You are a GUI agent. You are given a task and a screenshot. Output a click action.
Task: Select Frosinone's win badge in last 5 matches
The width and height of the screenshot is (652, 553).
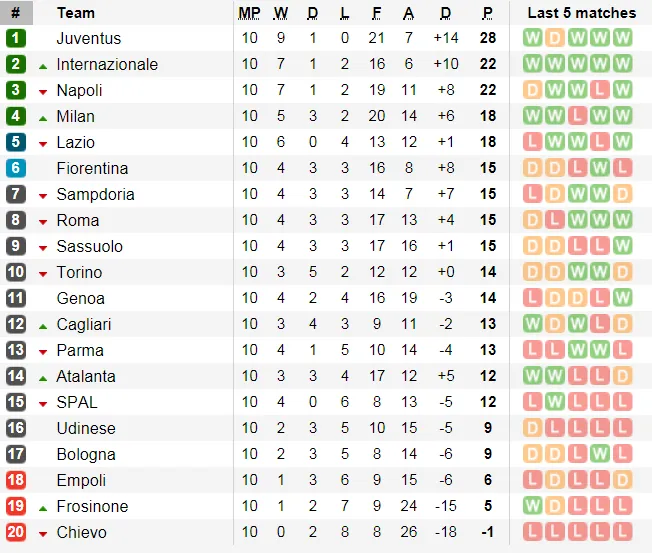tap(533, 506)
